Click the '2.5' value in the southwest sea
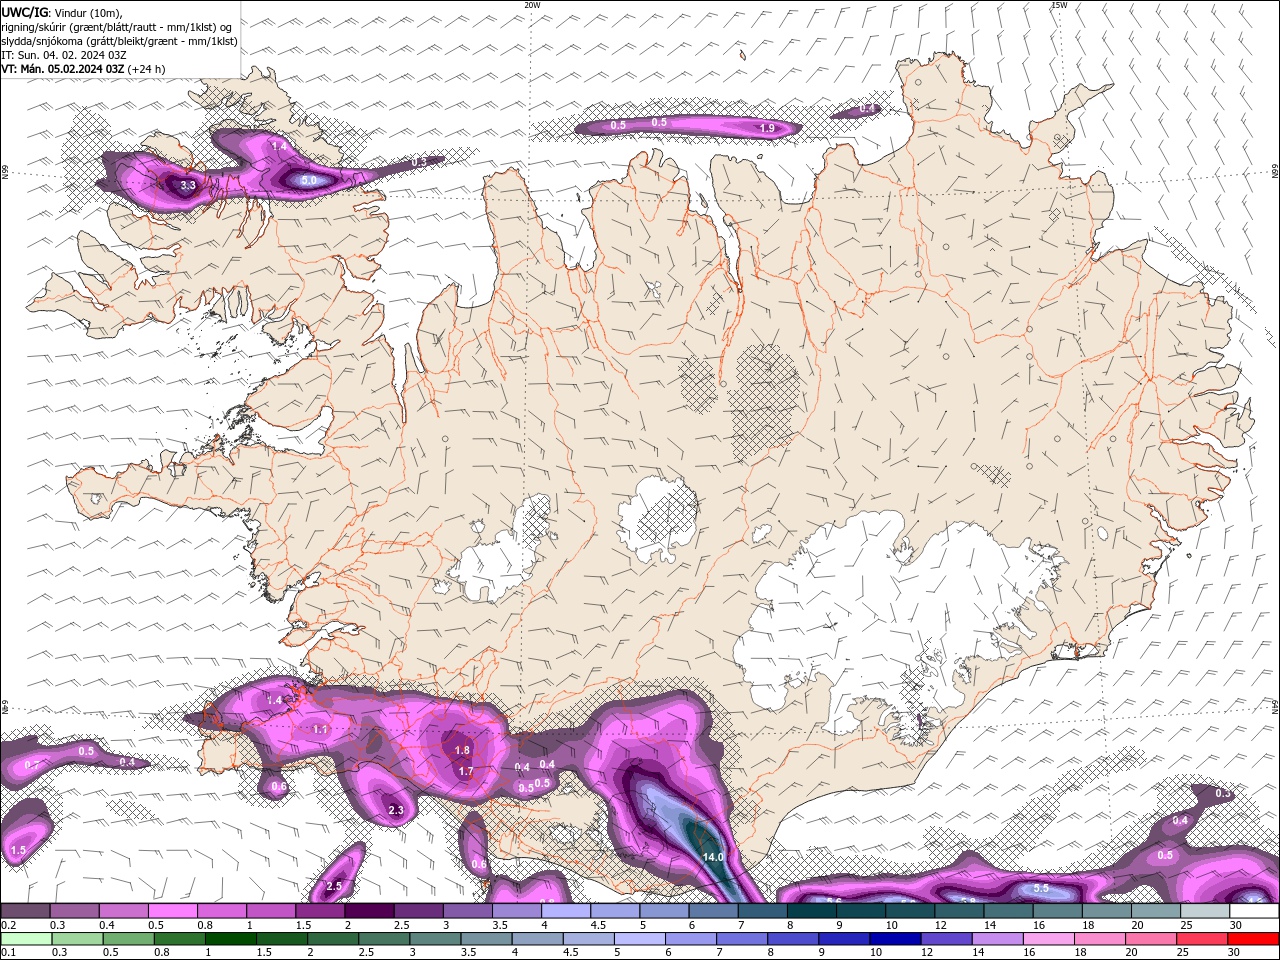 pos(334,886)
